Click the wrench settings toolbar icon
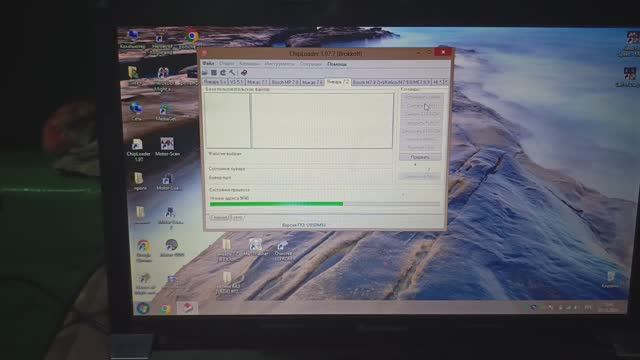 [232, 73]
